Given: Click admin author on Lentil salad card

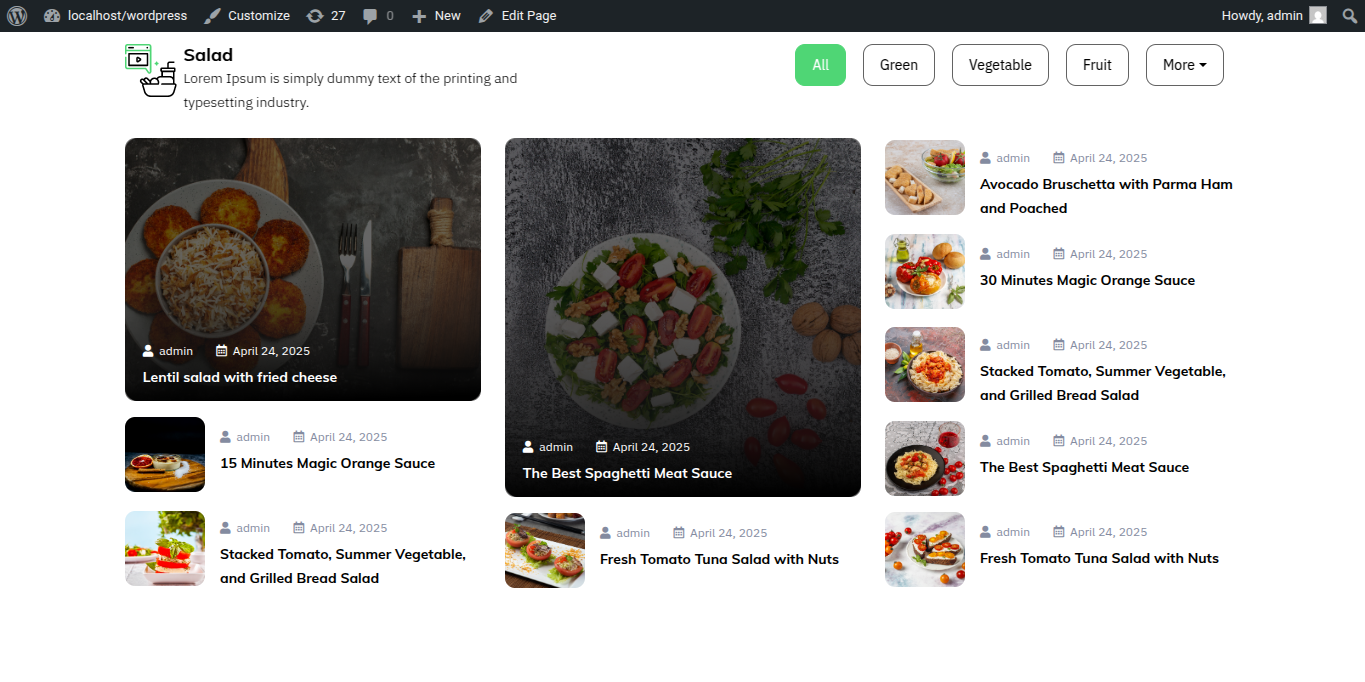Looking at the screenshot, I should tap(176, 351).
